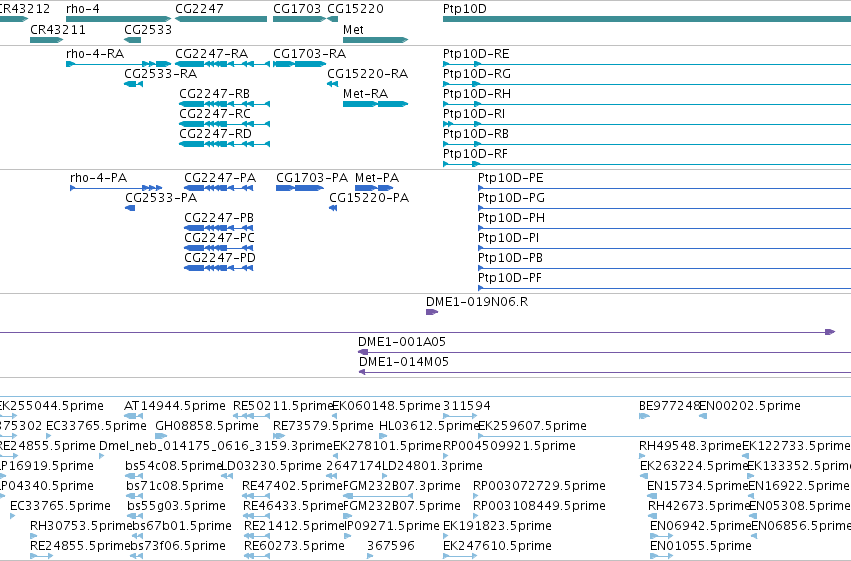Image resolution: width=851 pixels, height=561 pixels.
Task: Click the CR43211 gene label
Action: click(58, 30)
